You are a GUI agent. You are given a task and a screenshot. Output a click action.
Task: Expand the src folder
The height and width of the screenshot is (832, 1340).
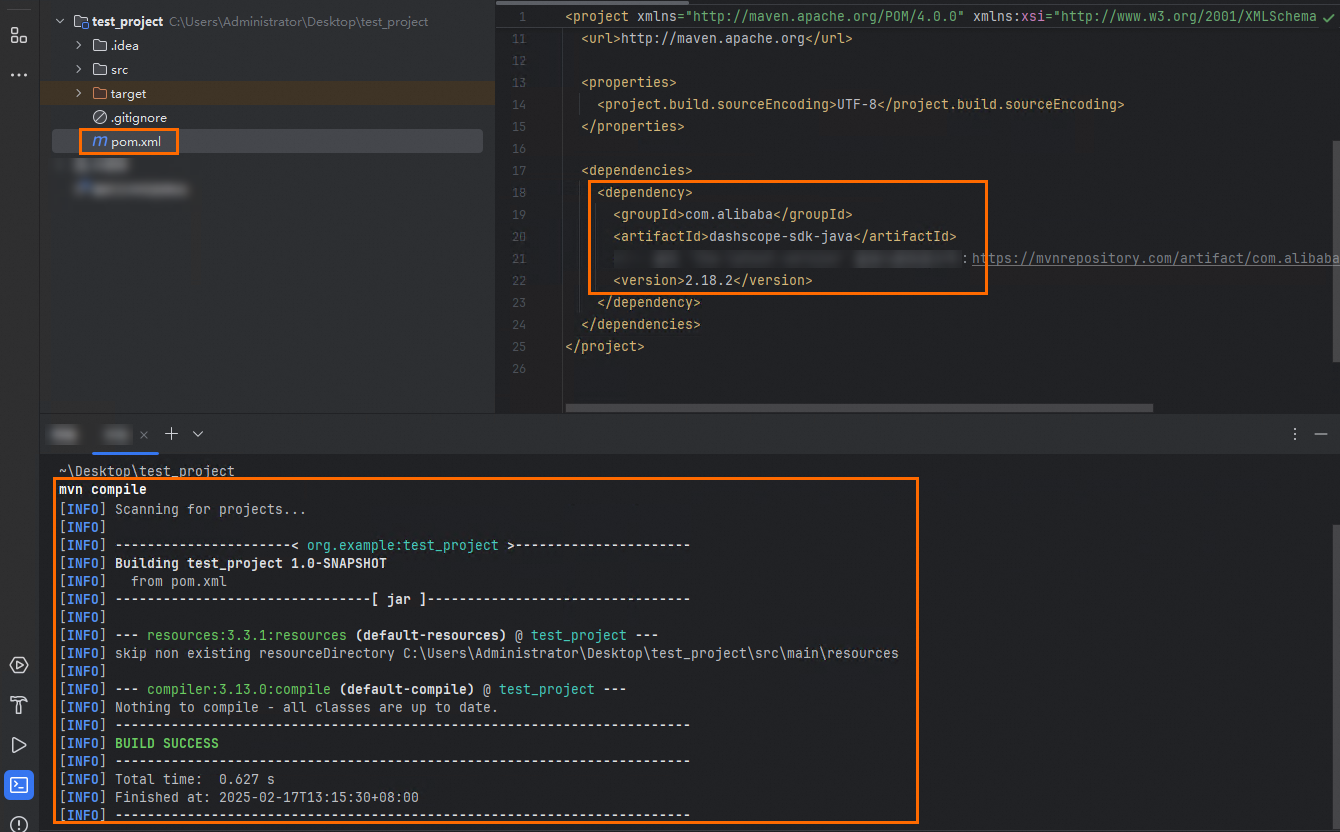pyautogui.click(x=79, y=69)
